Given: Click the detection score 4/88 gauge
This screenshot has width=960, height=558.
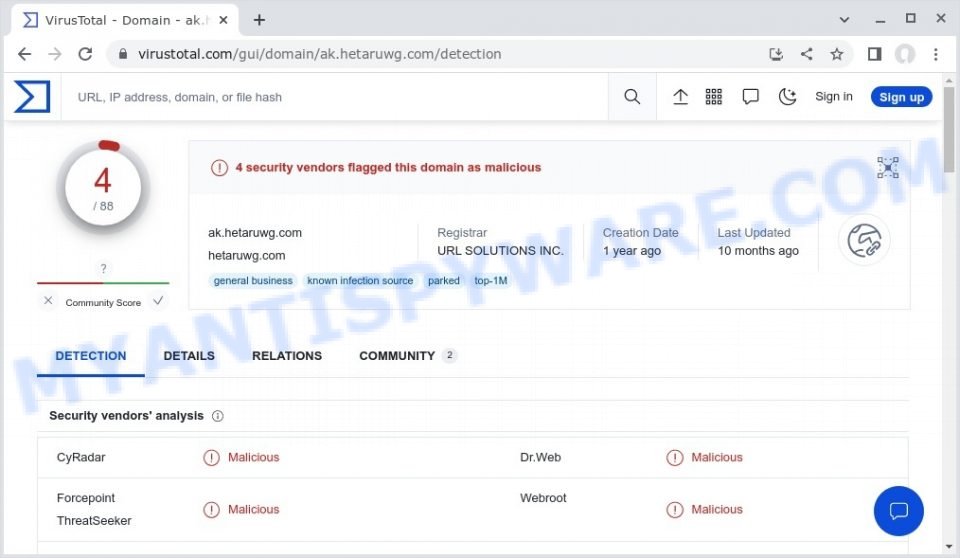Looking at the screenshot, I should (103, 187).
